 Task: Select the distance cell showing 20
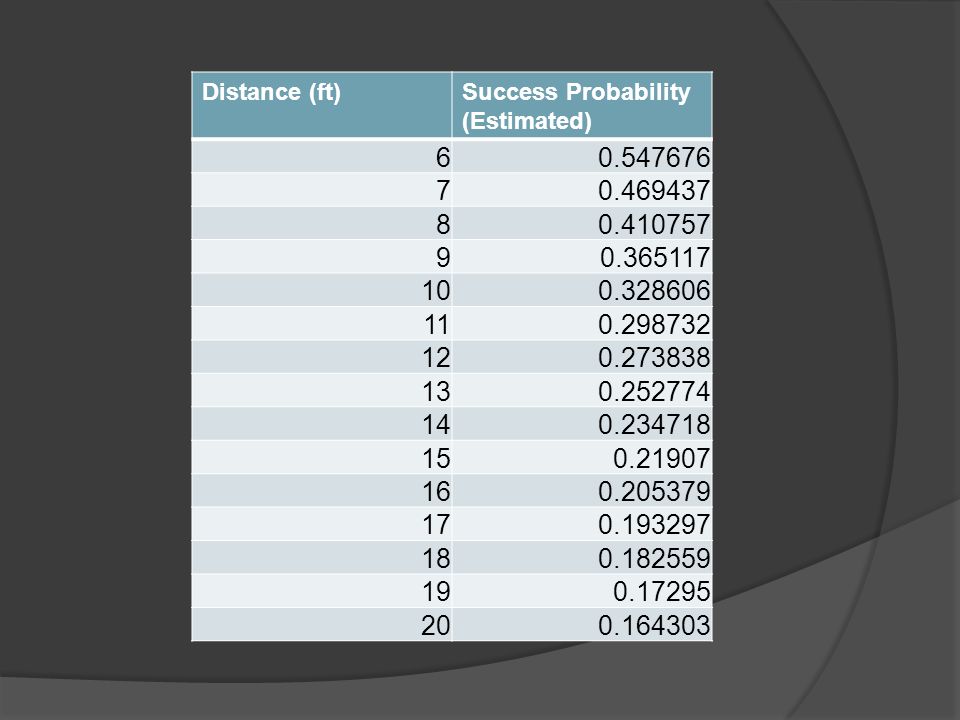coord(322,624)
